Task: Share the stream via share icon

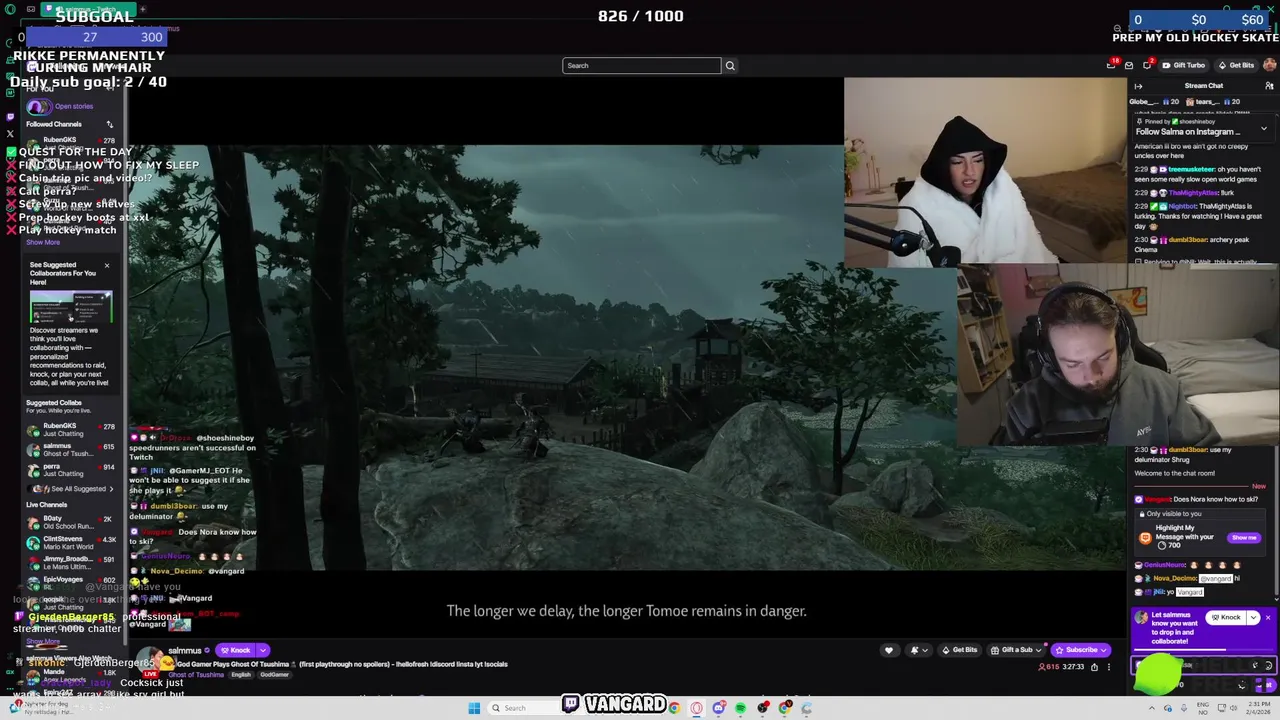Action: [x=1094, y=667]
